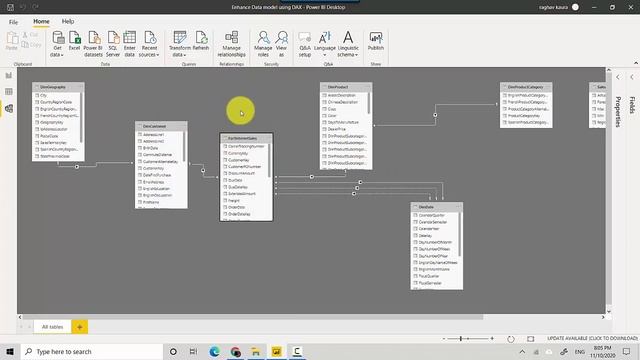Publish the report to Power BI
Screen dimensions: 640x360
pos(376,41)
